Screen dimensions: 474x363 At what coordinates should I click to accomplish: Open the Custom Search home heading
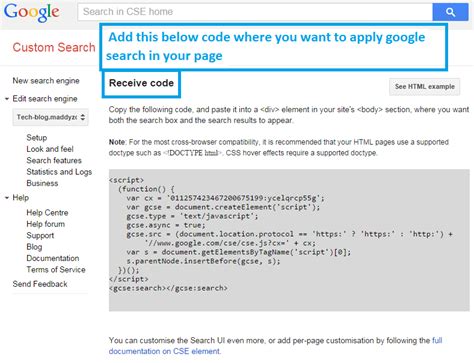pyautogui.click(x=54, y=47)
